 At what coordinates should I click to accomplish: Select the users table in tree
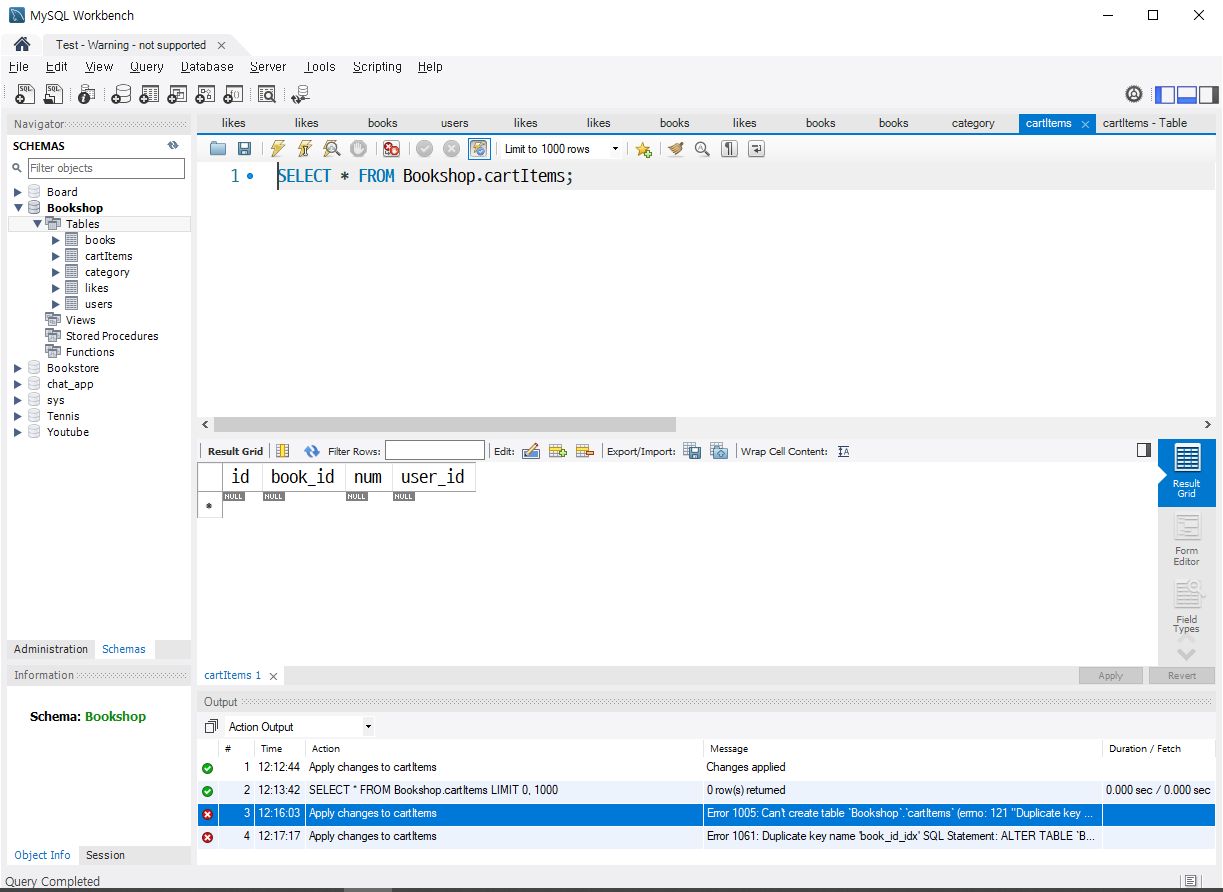[x=98, y=304]
